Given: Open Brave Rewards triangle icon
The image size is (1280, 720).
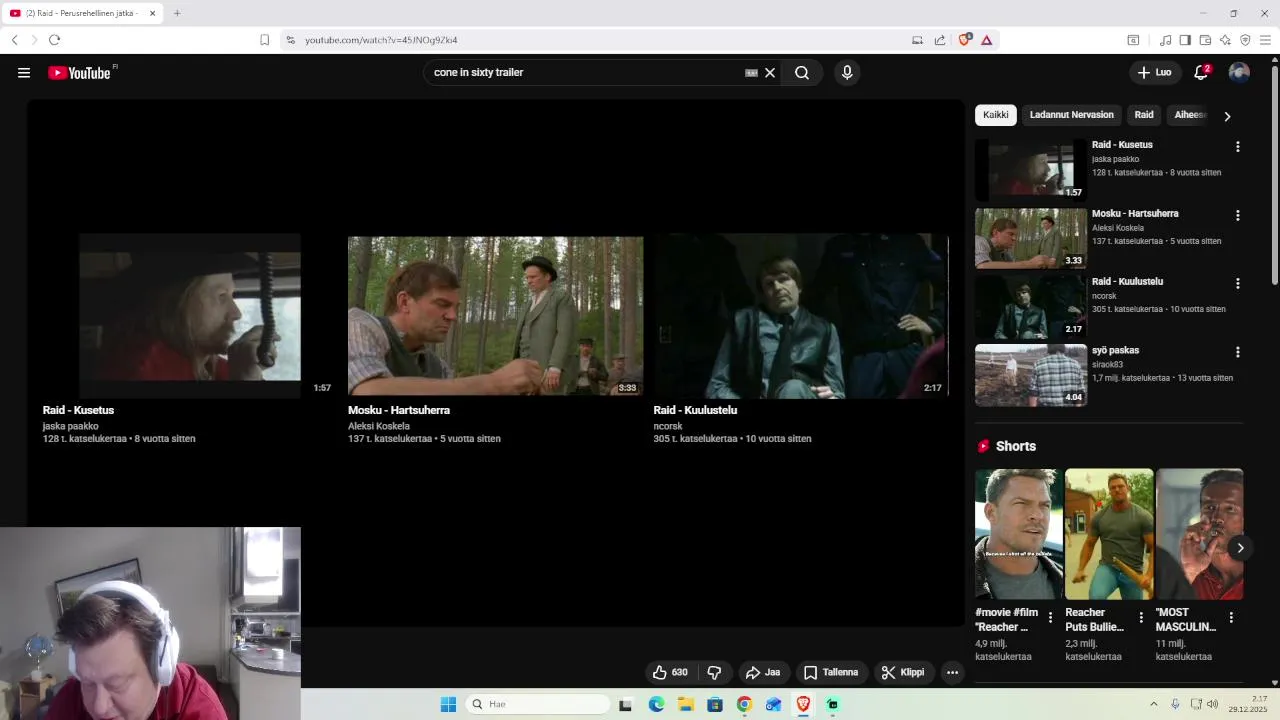Looking at the screenshot, I should pos(986,40).
